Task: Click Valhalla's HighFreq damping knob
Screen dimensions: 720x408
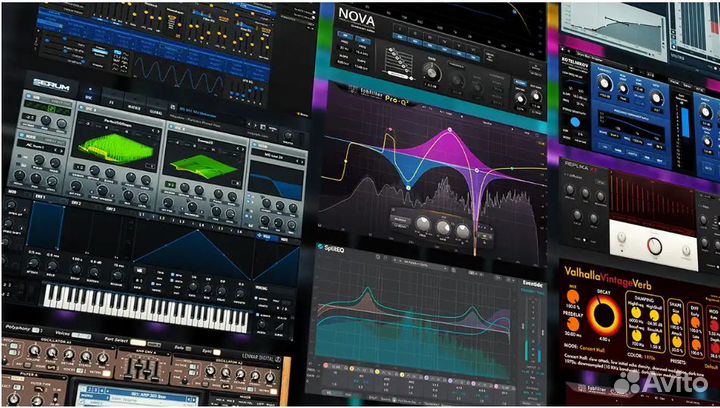Action: tap(636, 314)
